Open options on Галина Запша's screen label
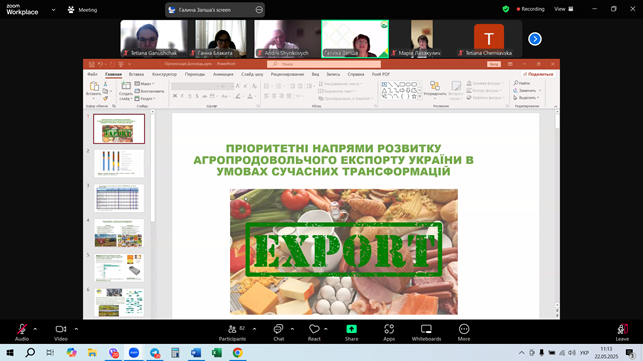The width and height of the screenshot is (643, 361). (259, 10)
